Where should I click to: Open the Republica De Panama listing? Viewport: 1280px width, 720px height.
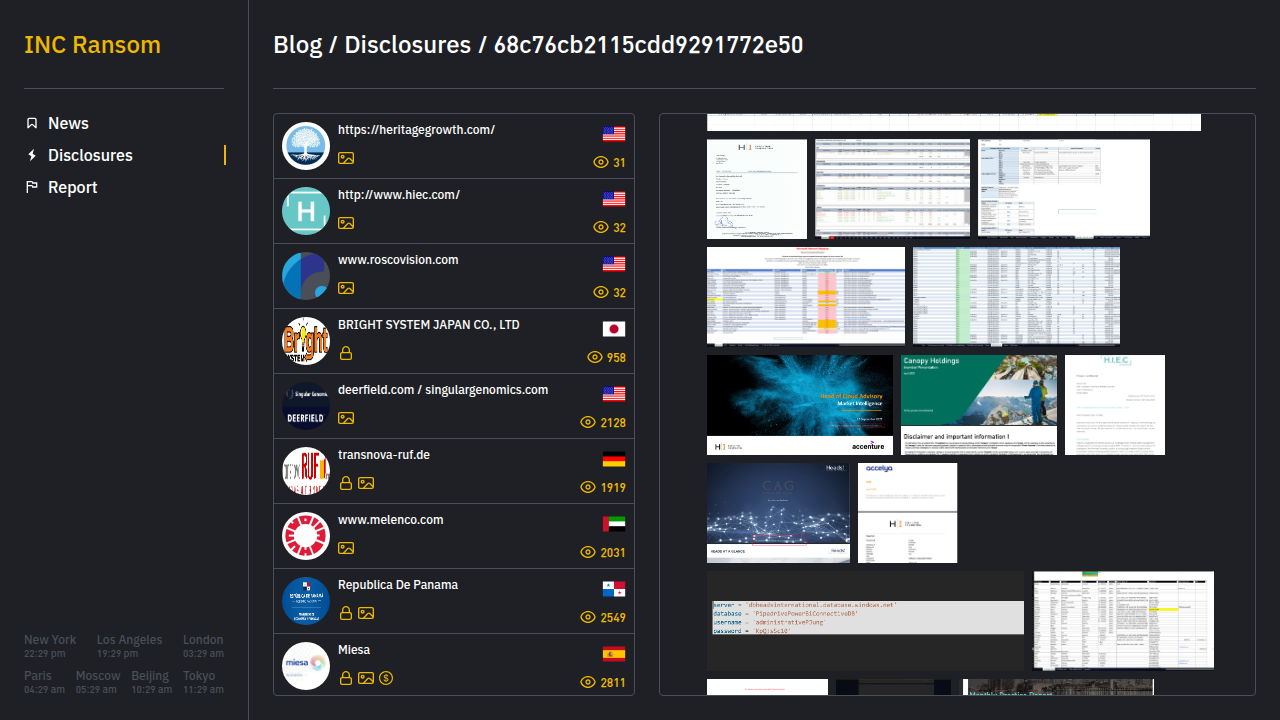click(x=454, y=601)
